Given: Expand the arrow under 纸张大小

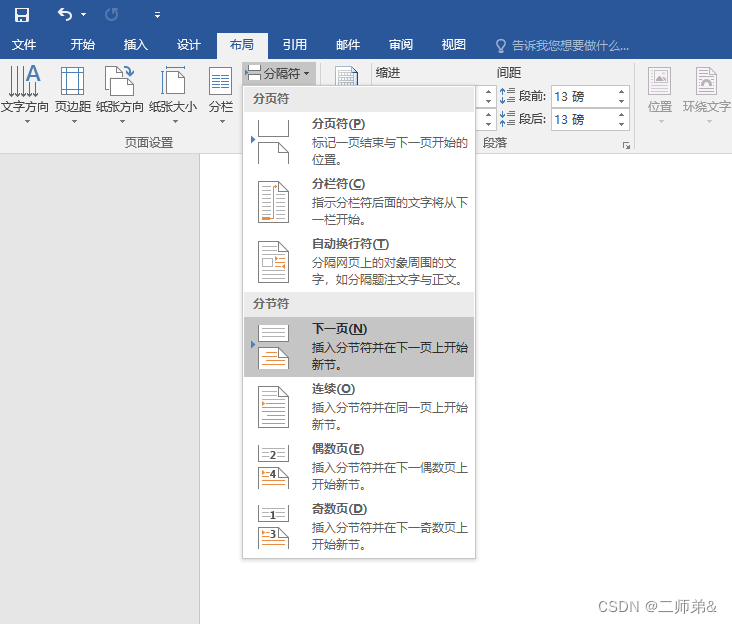Looking at the screenshot, I should (x=176, y=122).
